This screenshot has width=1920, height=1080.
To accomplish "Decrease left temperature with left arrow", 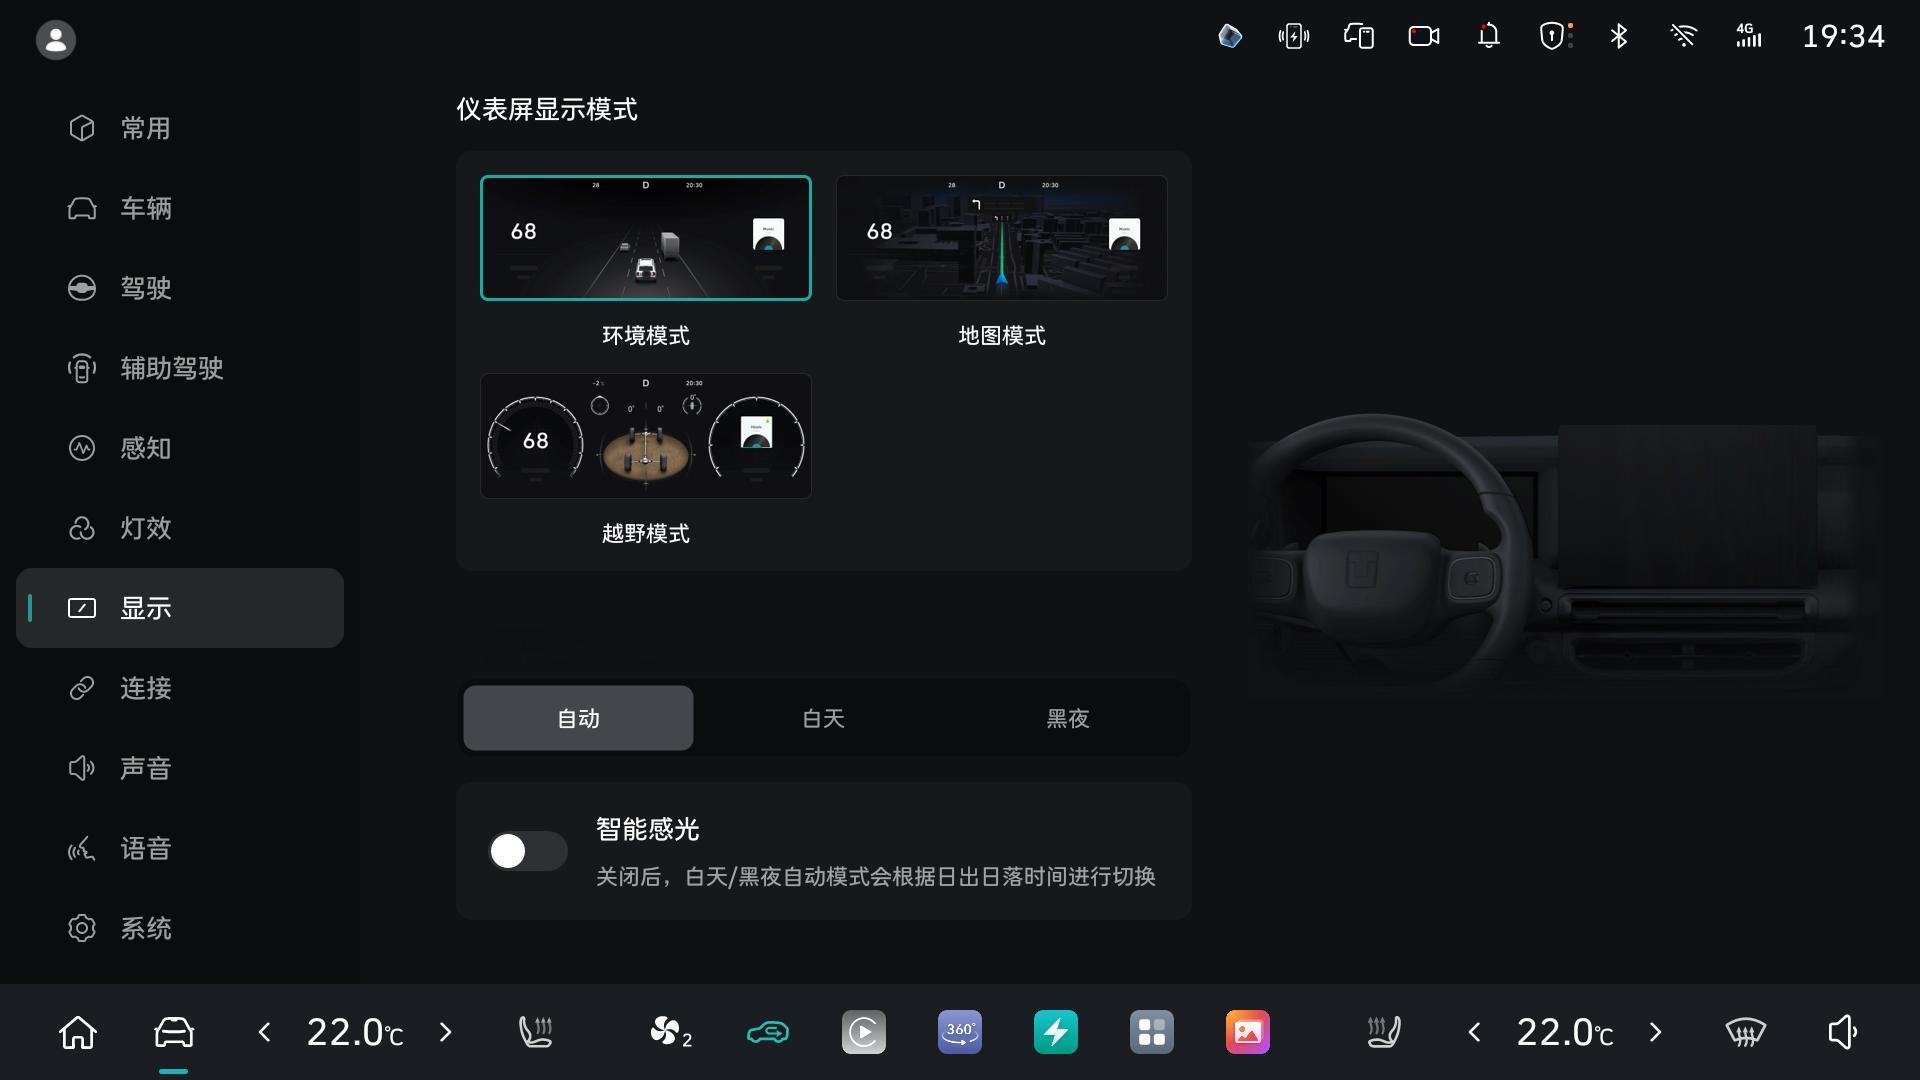I will 264,1032.
